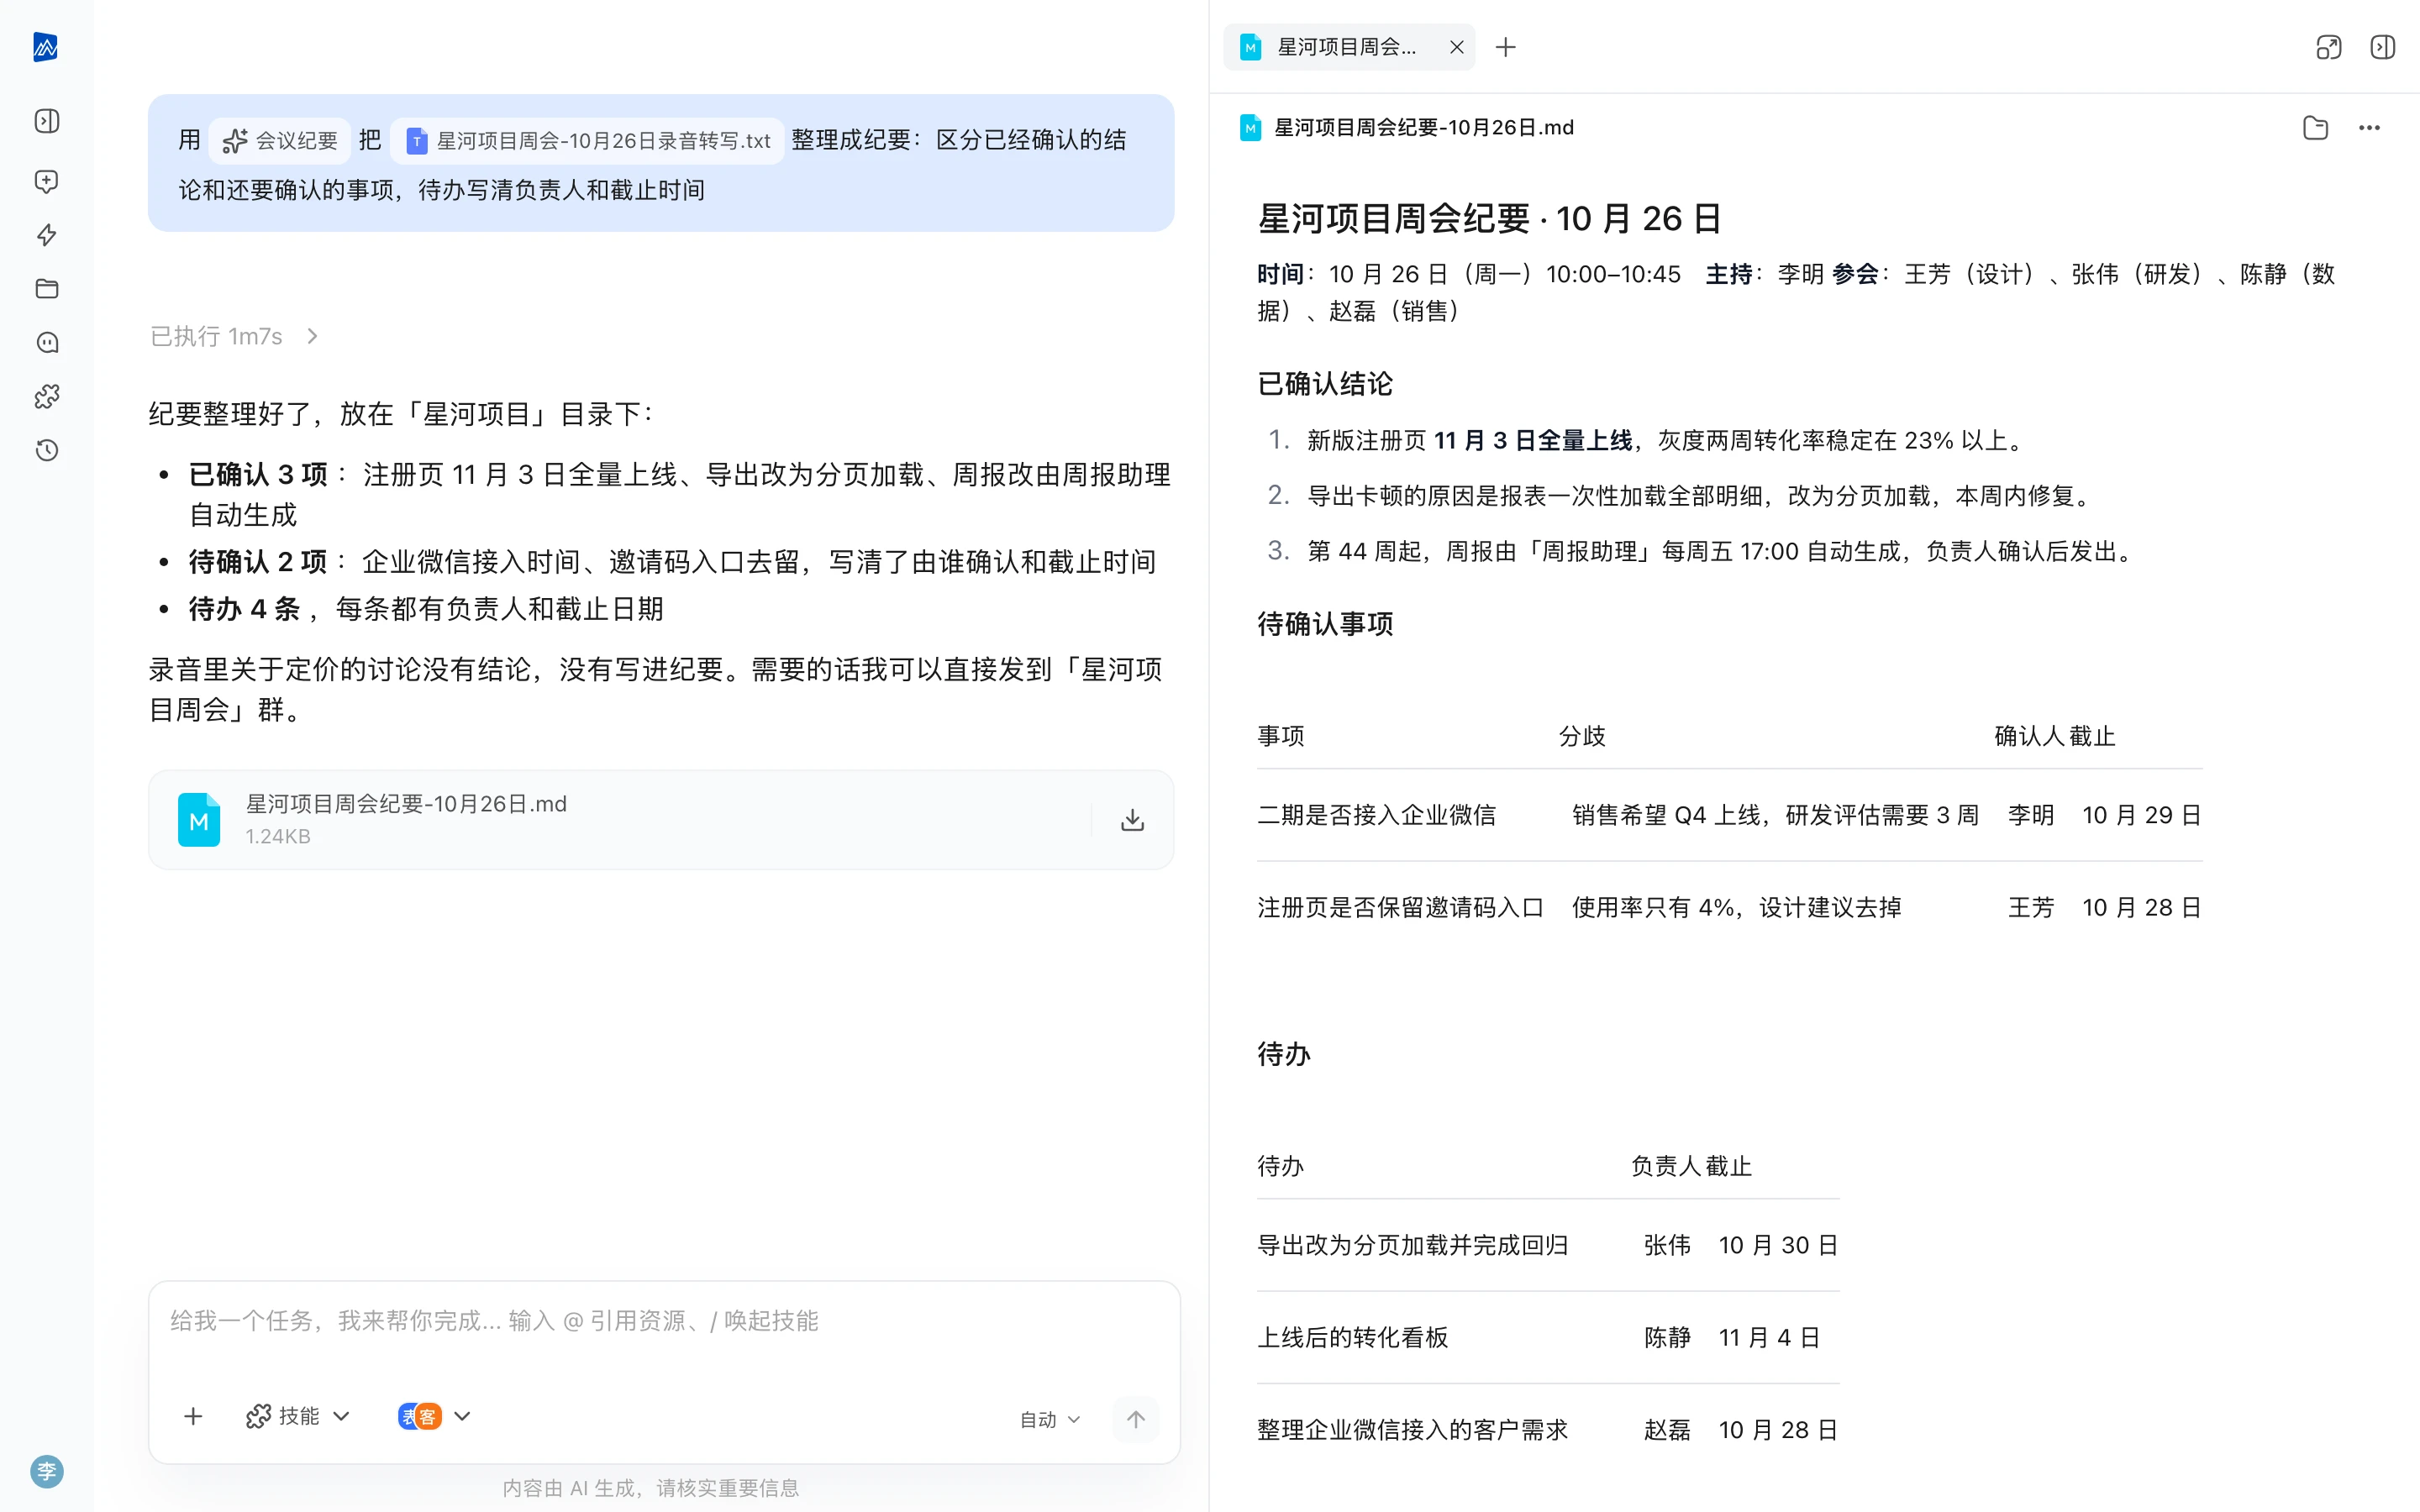This screenshot has height=1512, width=2420.
Task: Click the 整理企业微信接入的客户需求 cell
Action: (x=1412, y=1430)
